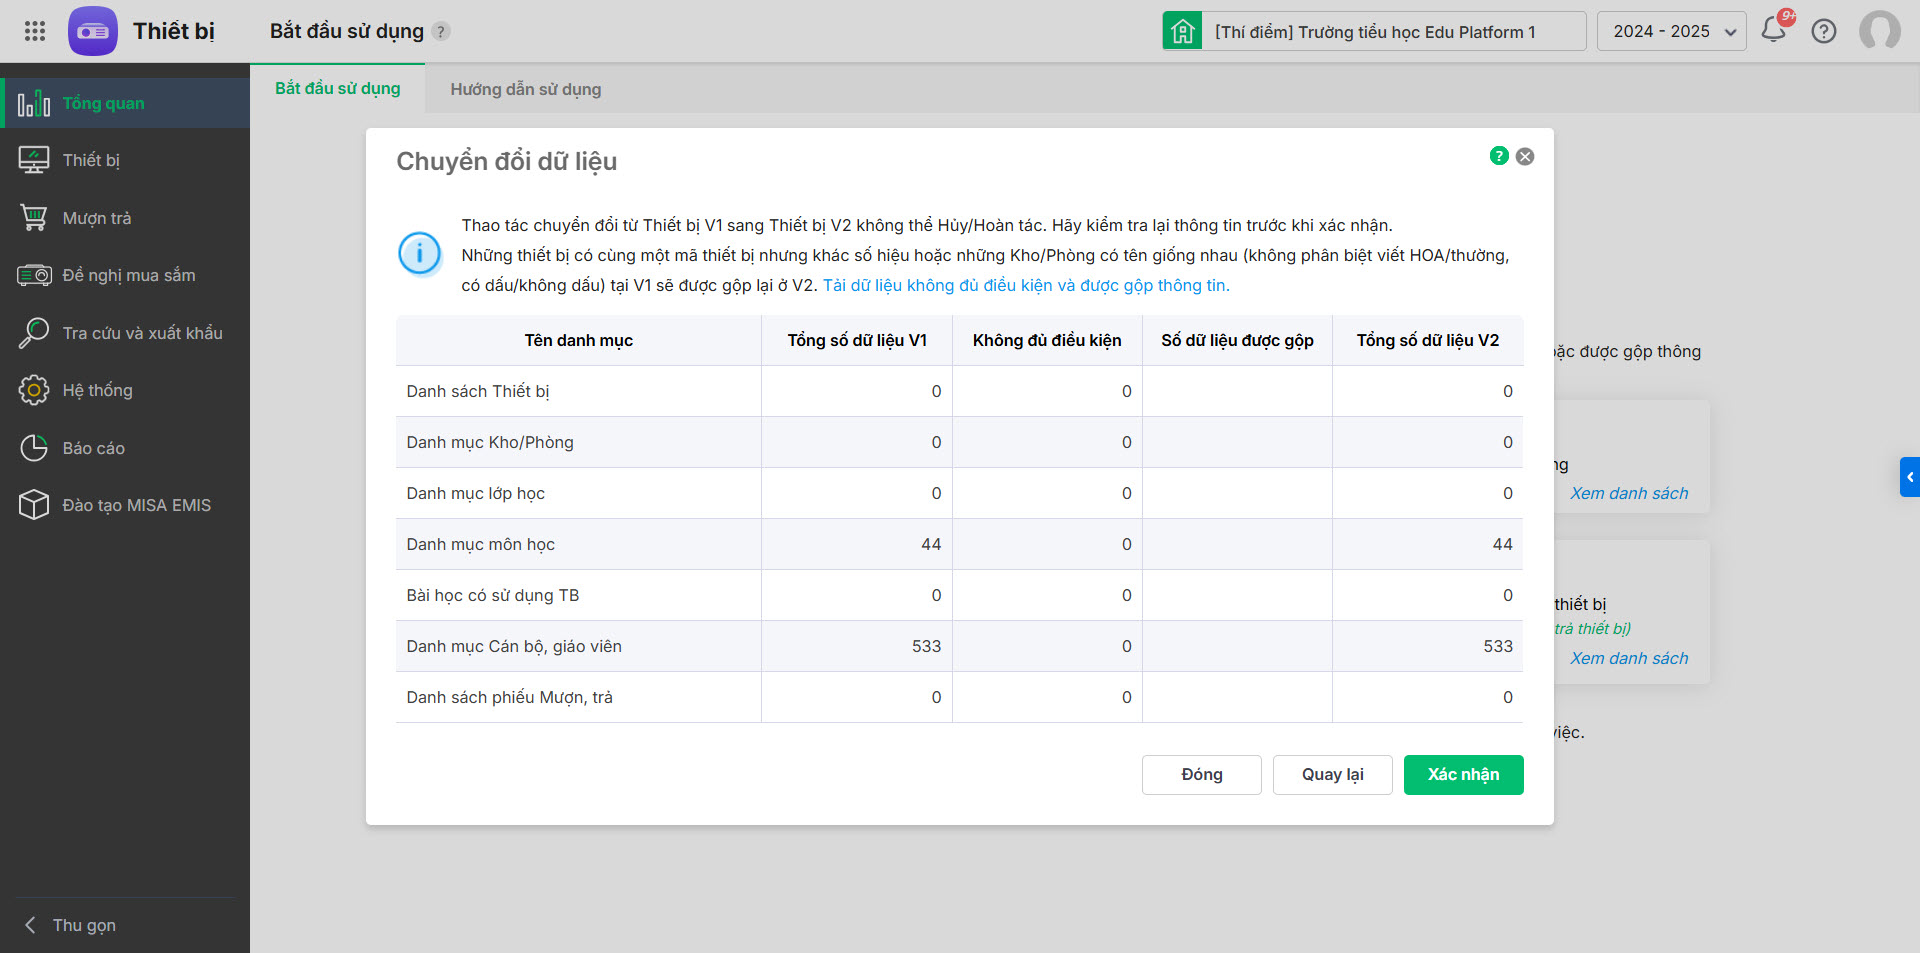Open the help question mark in header
This screenshot has width=1920, height=953.
pyautogui.click(x=1824, y=31)
